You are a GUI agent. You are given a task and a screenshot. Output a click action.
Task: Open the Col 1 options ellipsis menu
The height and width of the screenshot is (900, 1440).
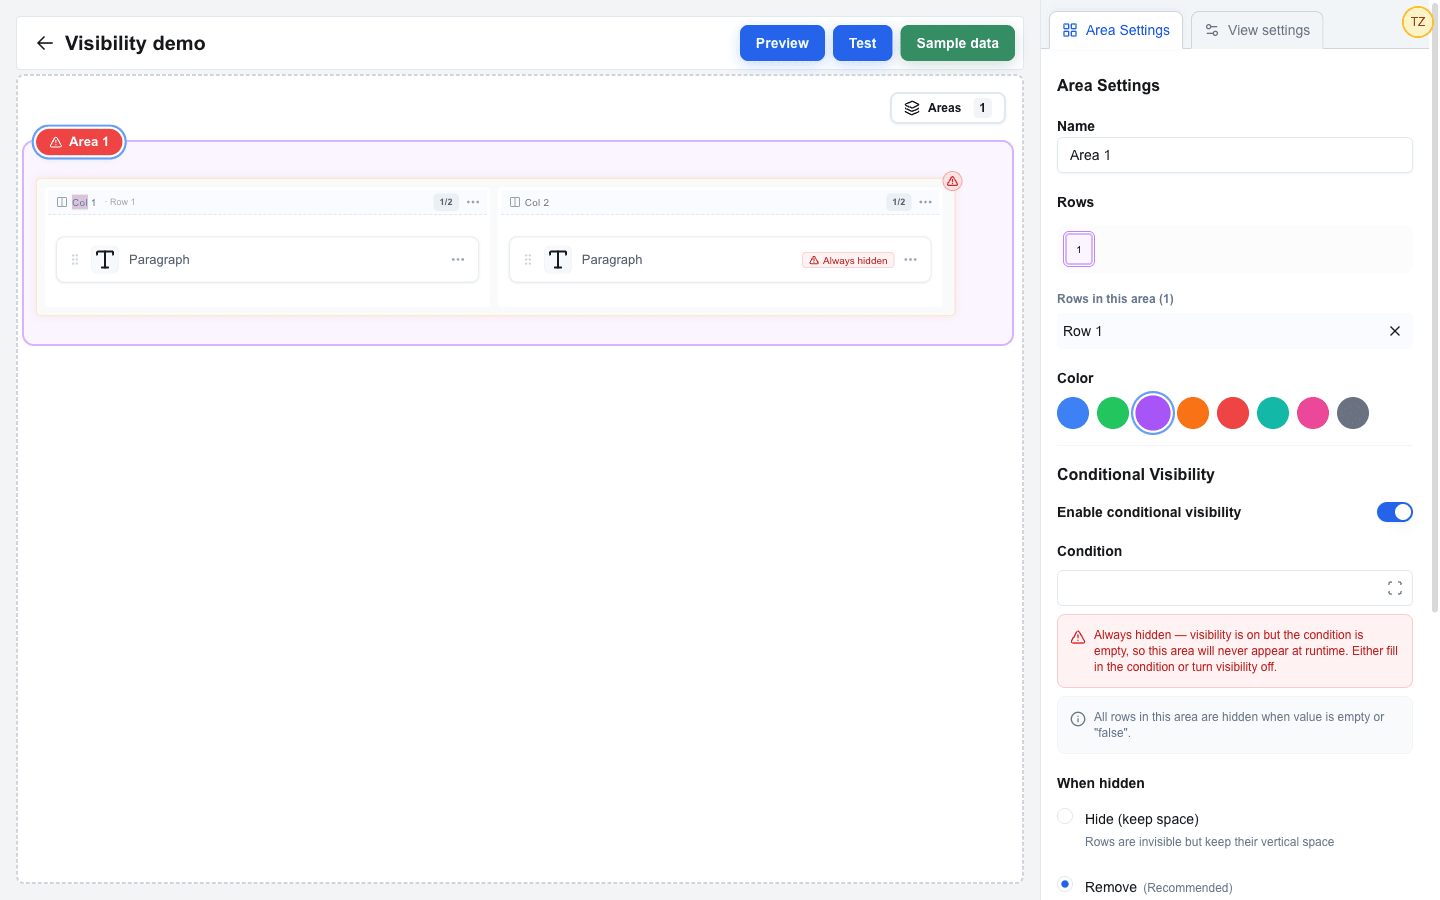tap(473, 202)
